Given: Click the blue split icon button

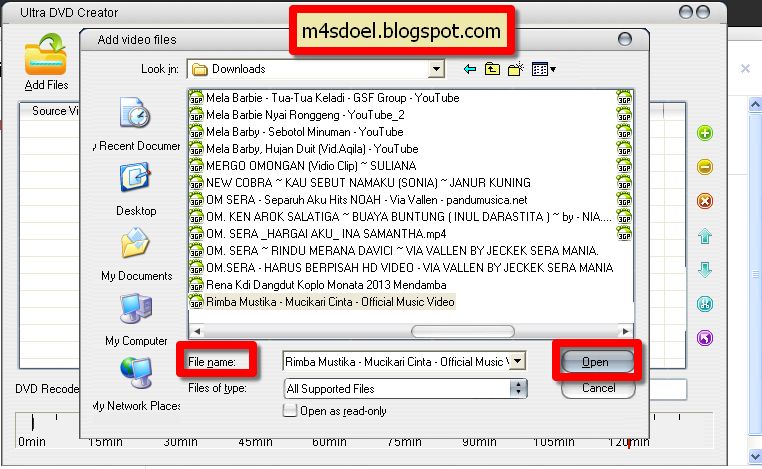Looking at the screenshot, I should (705, 304).
